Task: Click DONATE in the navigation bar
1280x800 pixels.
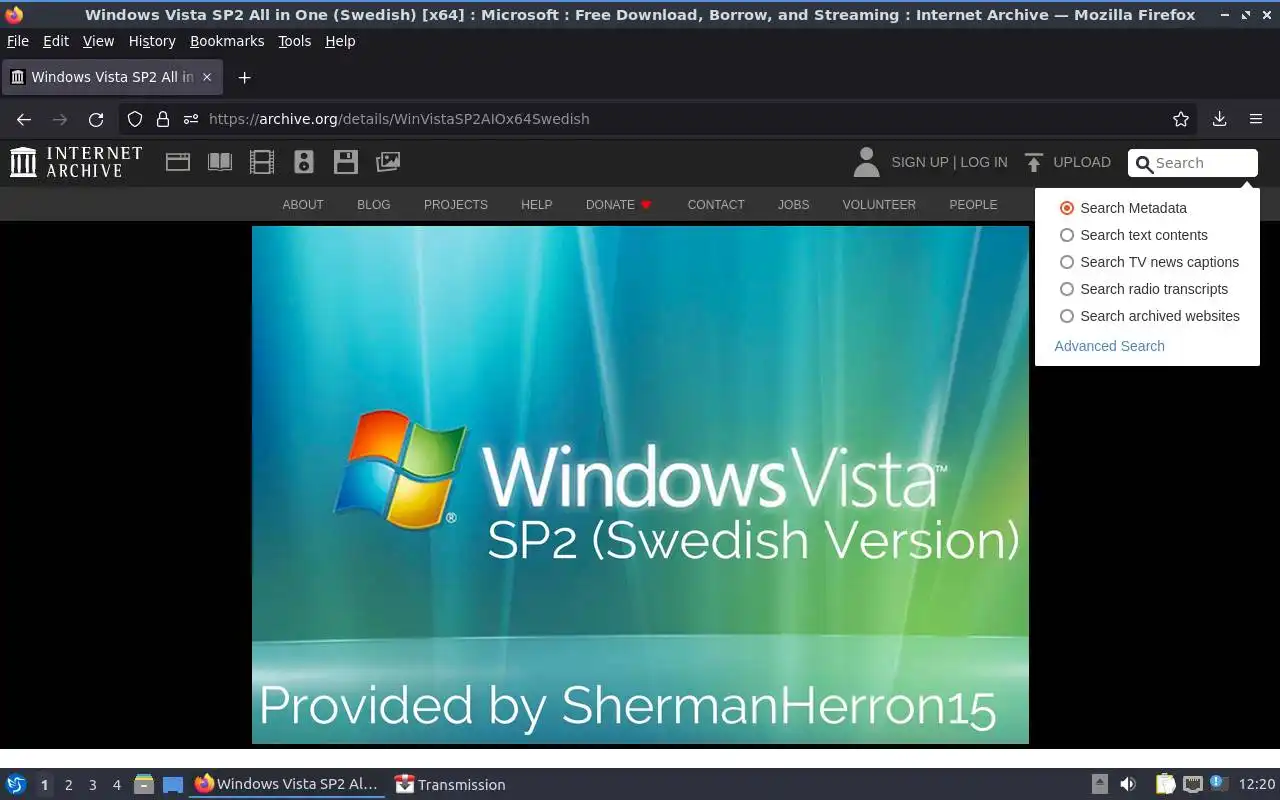Action: (610, 204)
